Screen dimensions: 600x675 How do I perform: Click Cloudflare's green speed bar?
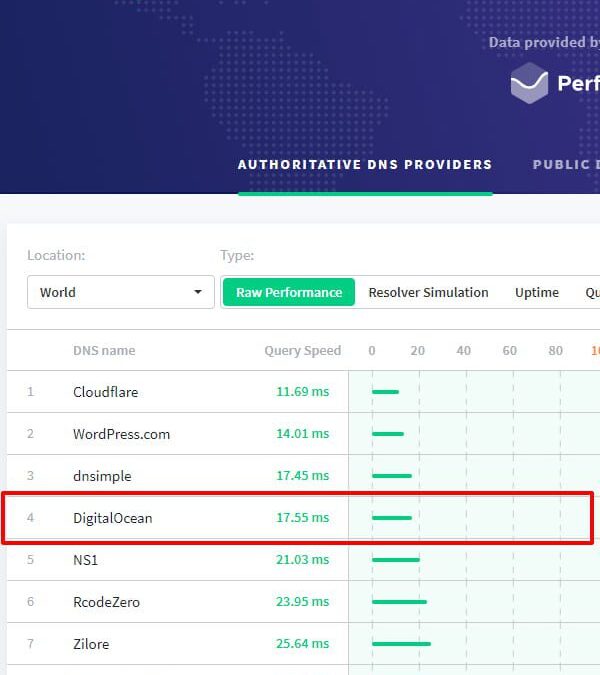click(x=386, y=392)
